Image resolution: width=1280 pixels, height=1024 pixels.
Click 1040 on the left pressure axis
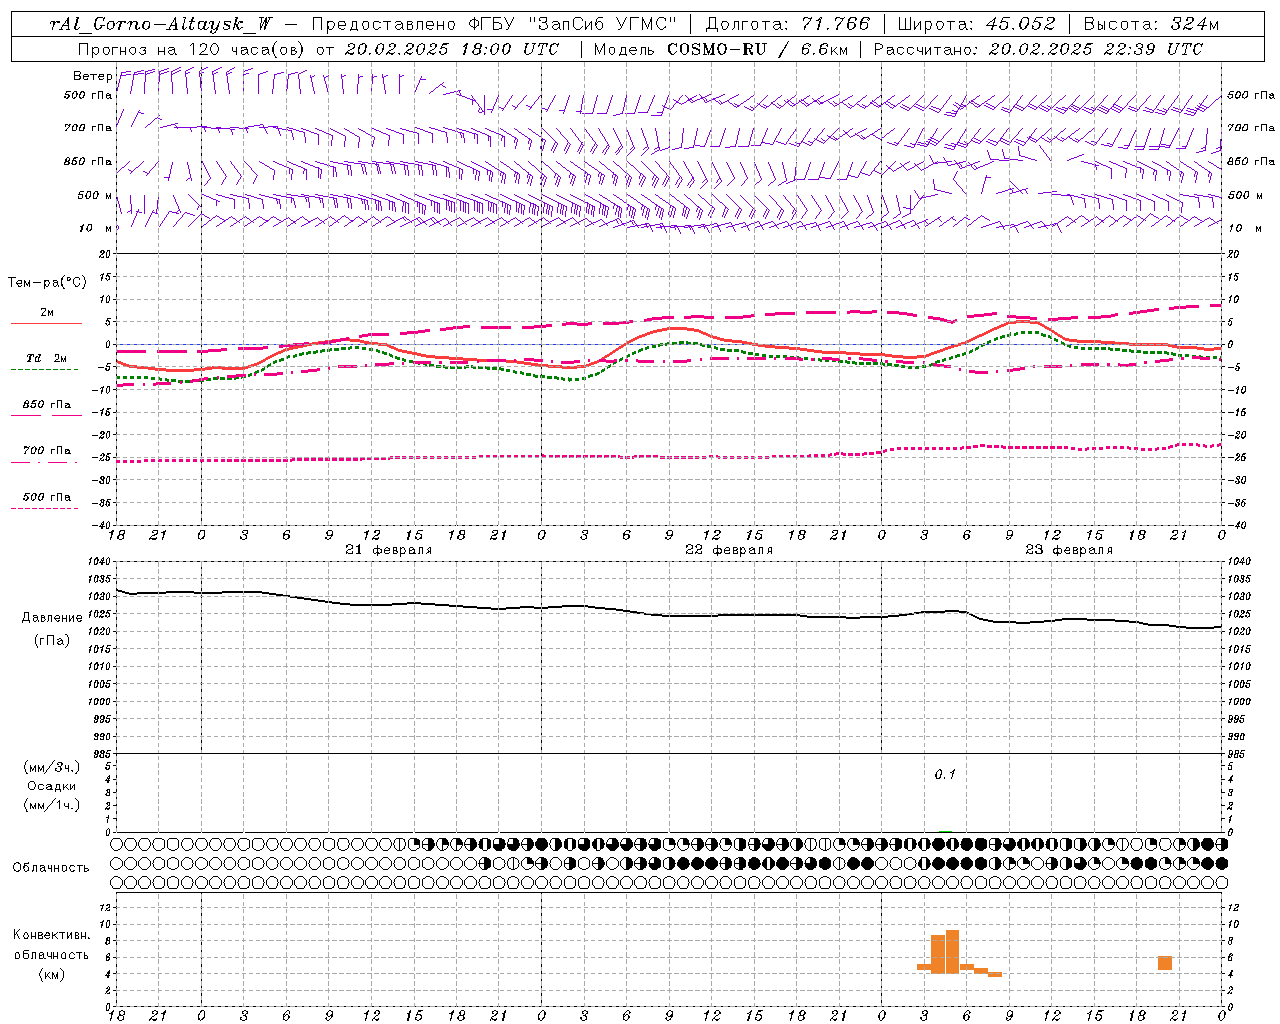point(101,562)
